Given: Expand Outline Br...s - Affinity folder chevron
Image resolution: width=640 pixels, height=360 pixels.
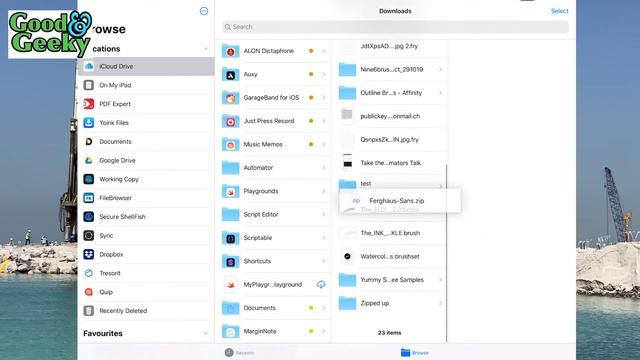Looking at the screenshot, I should pos(440,93).
